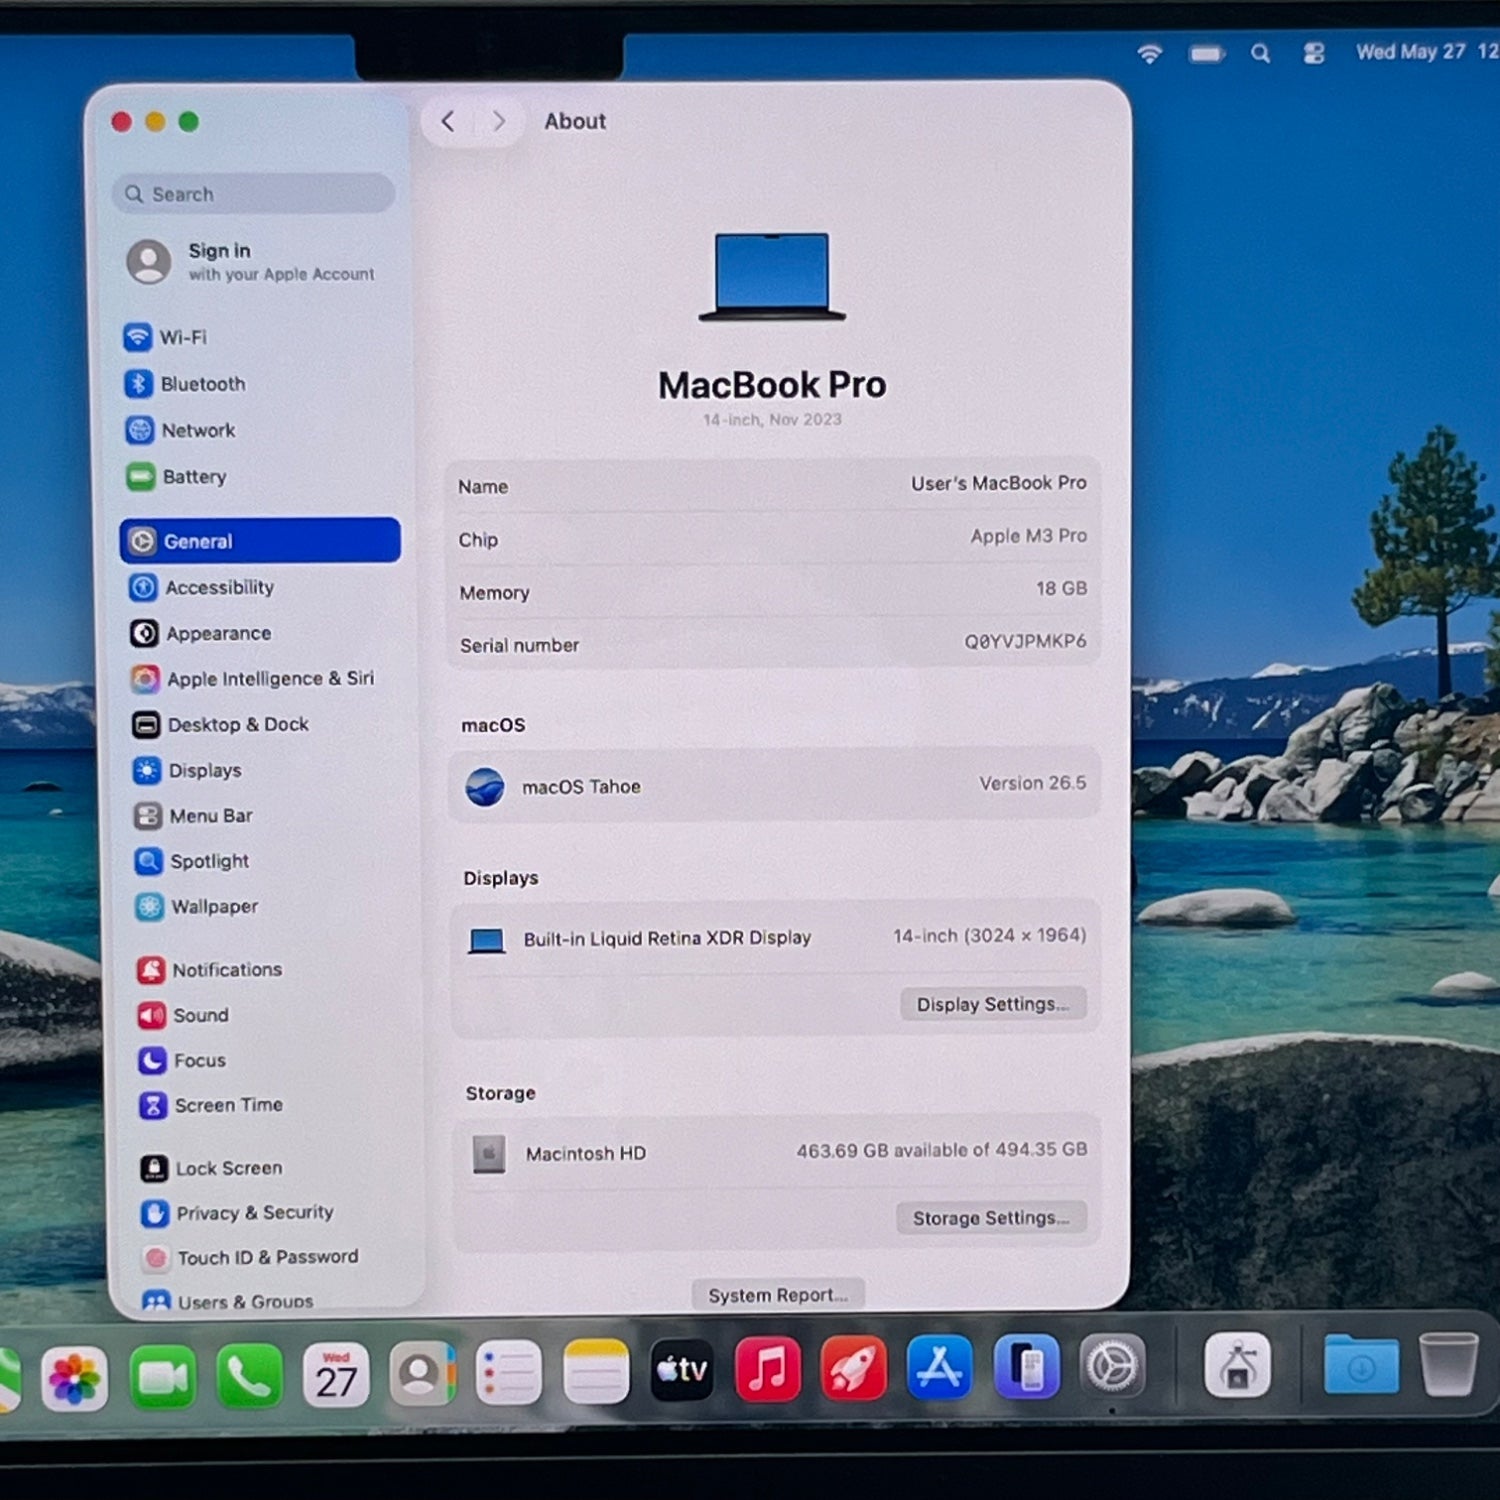
Task: Sign in with your Apple Account
Action: (252, 261)
